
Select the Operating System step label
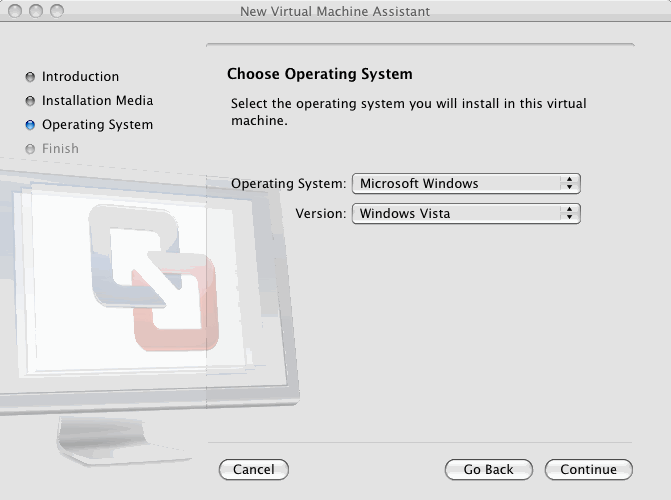click(x=98, y=125)
